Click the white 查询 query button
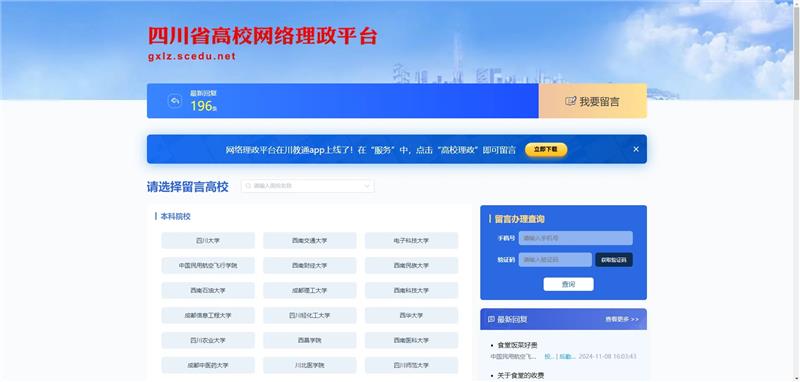This screenshot has height=382, width=800. click(x=568, y=284)
